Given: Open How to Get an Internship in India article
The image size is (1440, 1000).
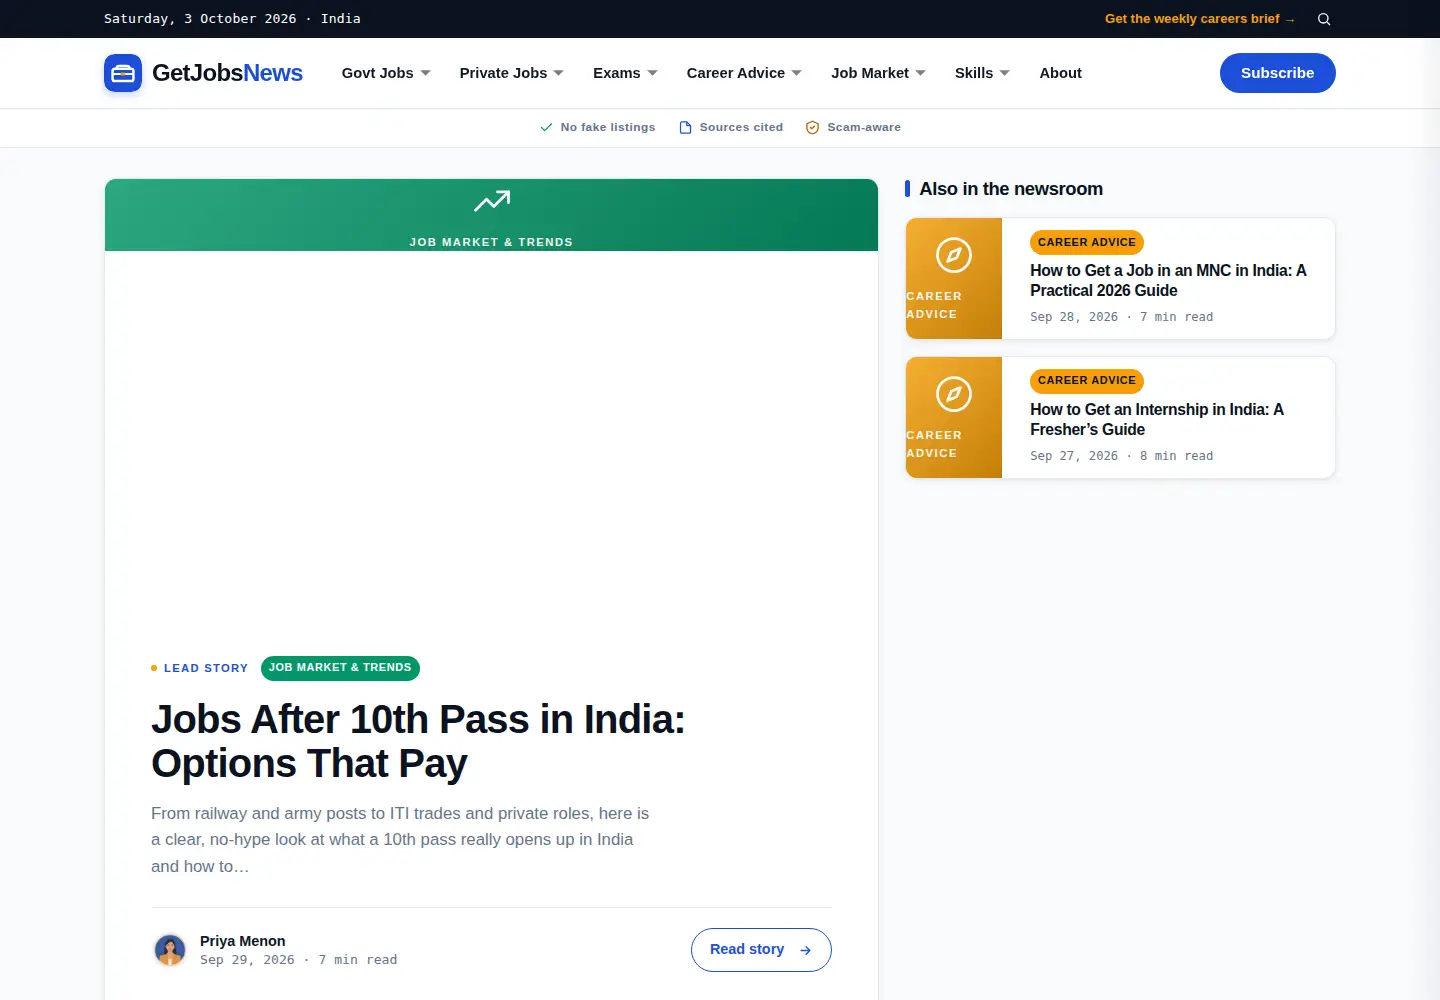Looking at the screenshot, I should (1157, 419).
